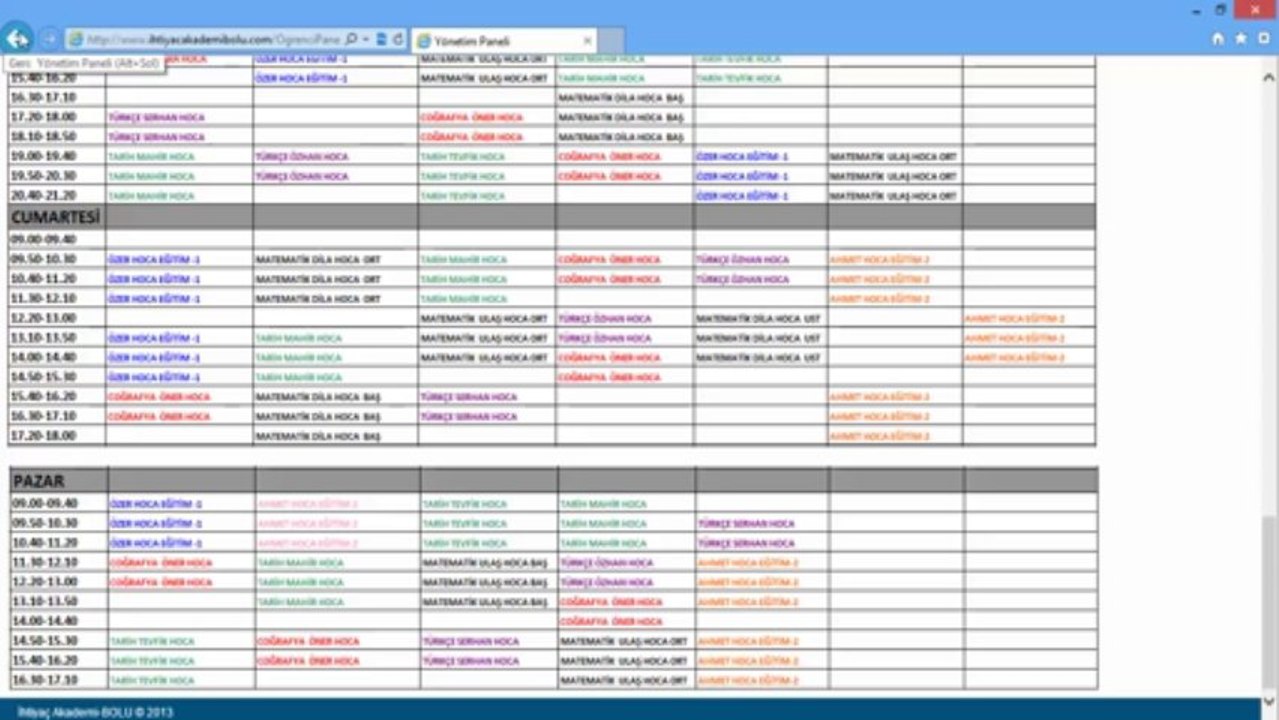Click COĞRAFYA ÖNER HOCA in CUMARTESİ 14.50-15.30 row
Viewport: 1279px width, 720px height.
click(610, 378)
